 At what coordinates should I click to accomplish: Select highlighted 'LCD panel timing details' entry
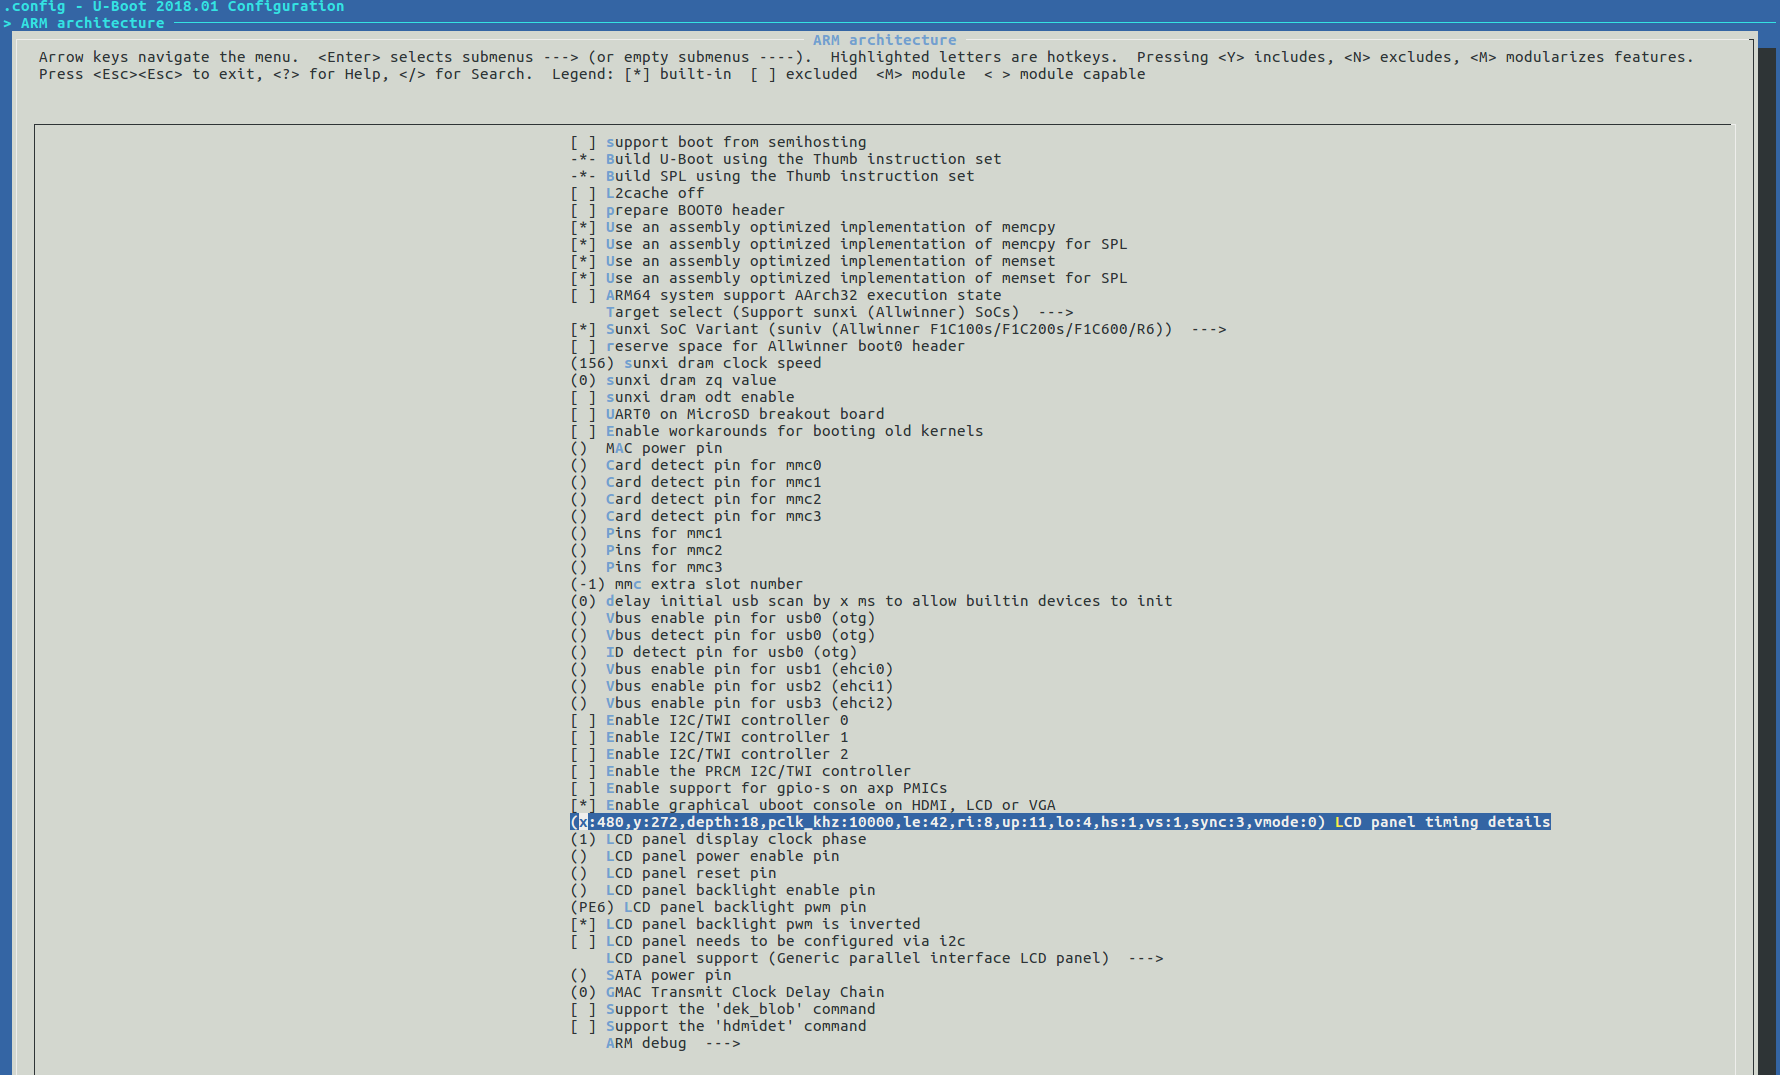(x=1060, y=822)
